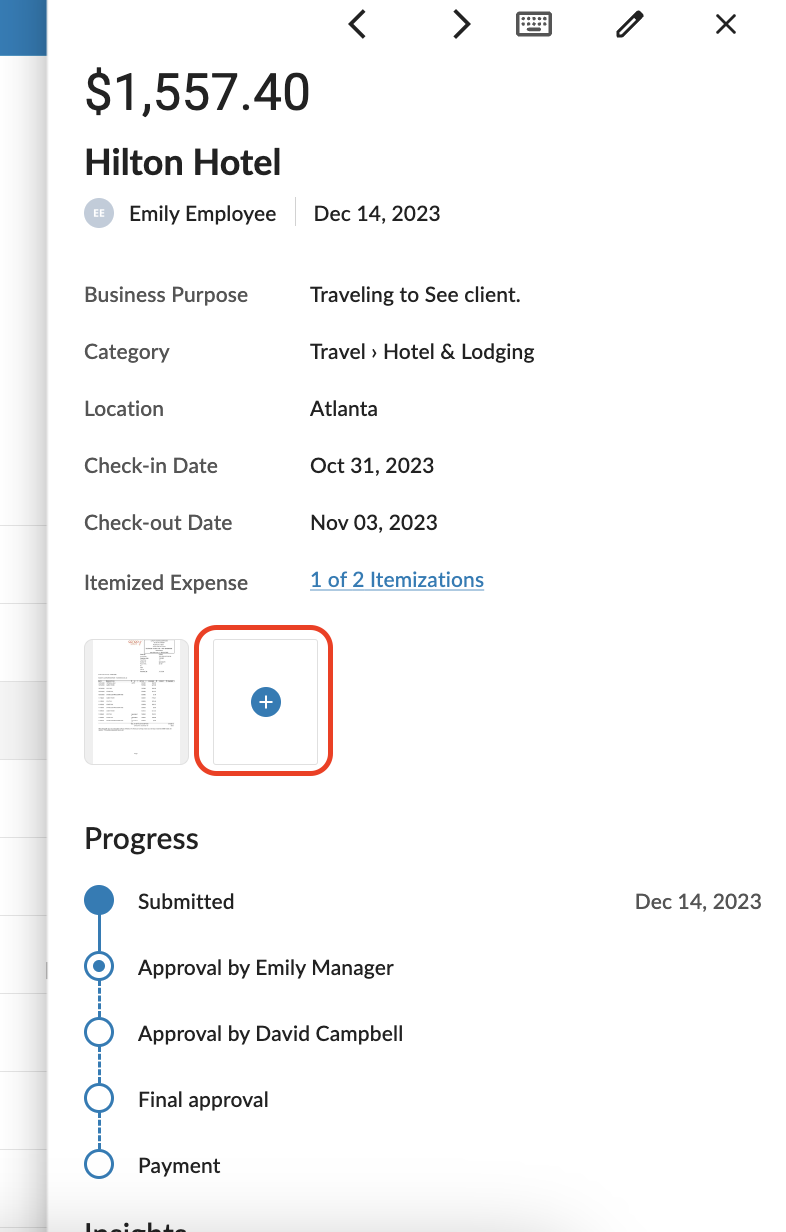Click the Hilton Hotel merchant title
The width and height of the screenshot is (786, 1232).
click(x=183, y=162)
